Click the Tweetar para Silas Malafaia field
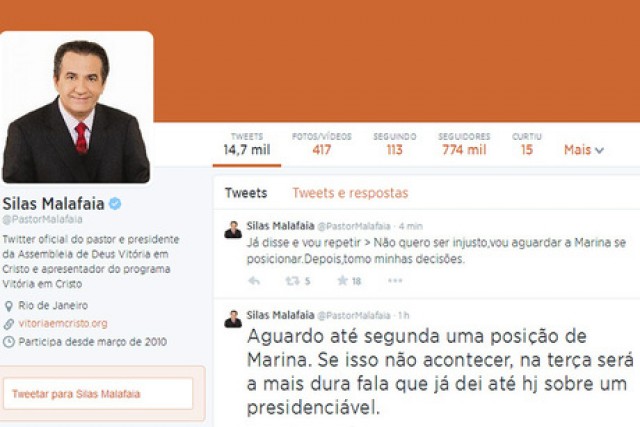This screenshot has width=640, height=427. (x=98, y=394)
